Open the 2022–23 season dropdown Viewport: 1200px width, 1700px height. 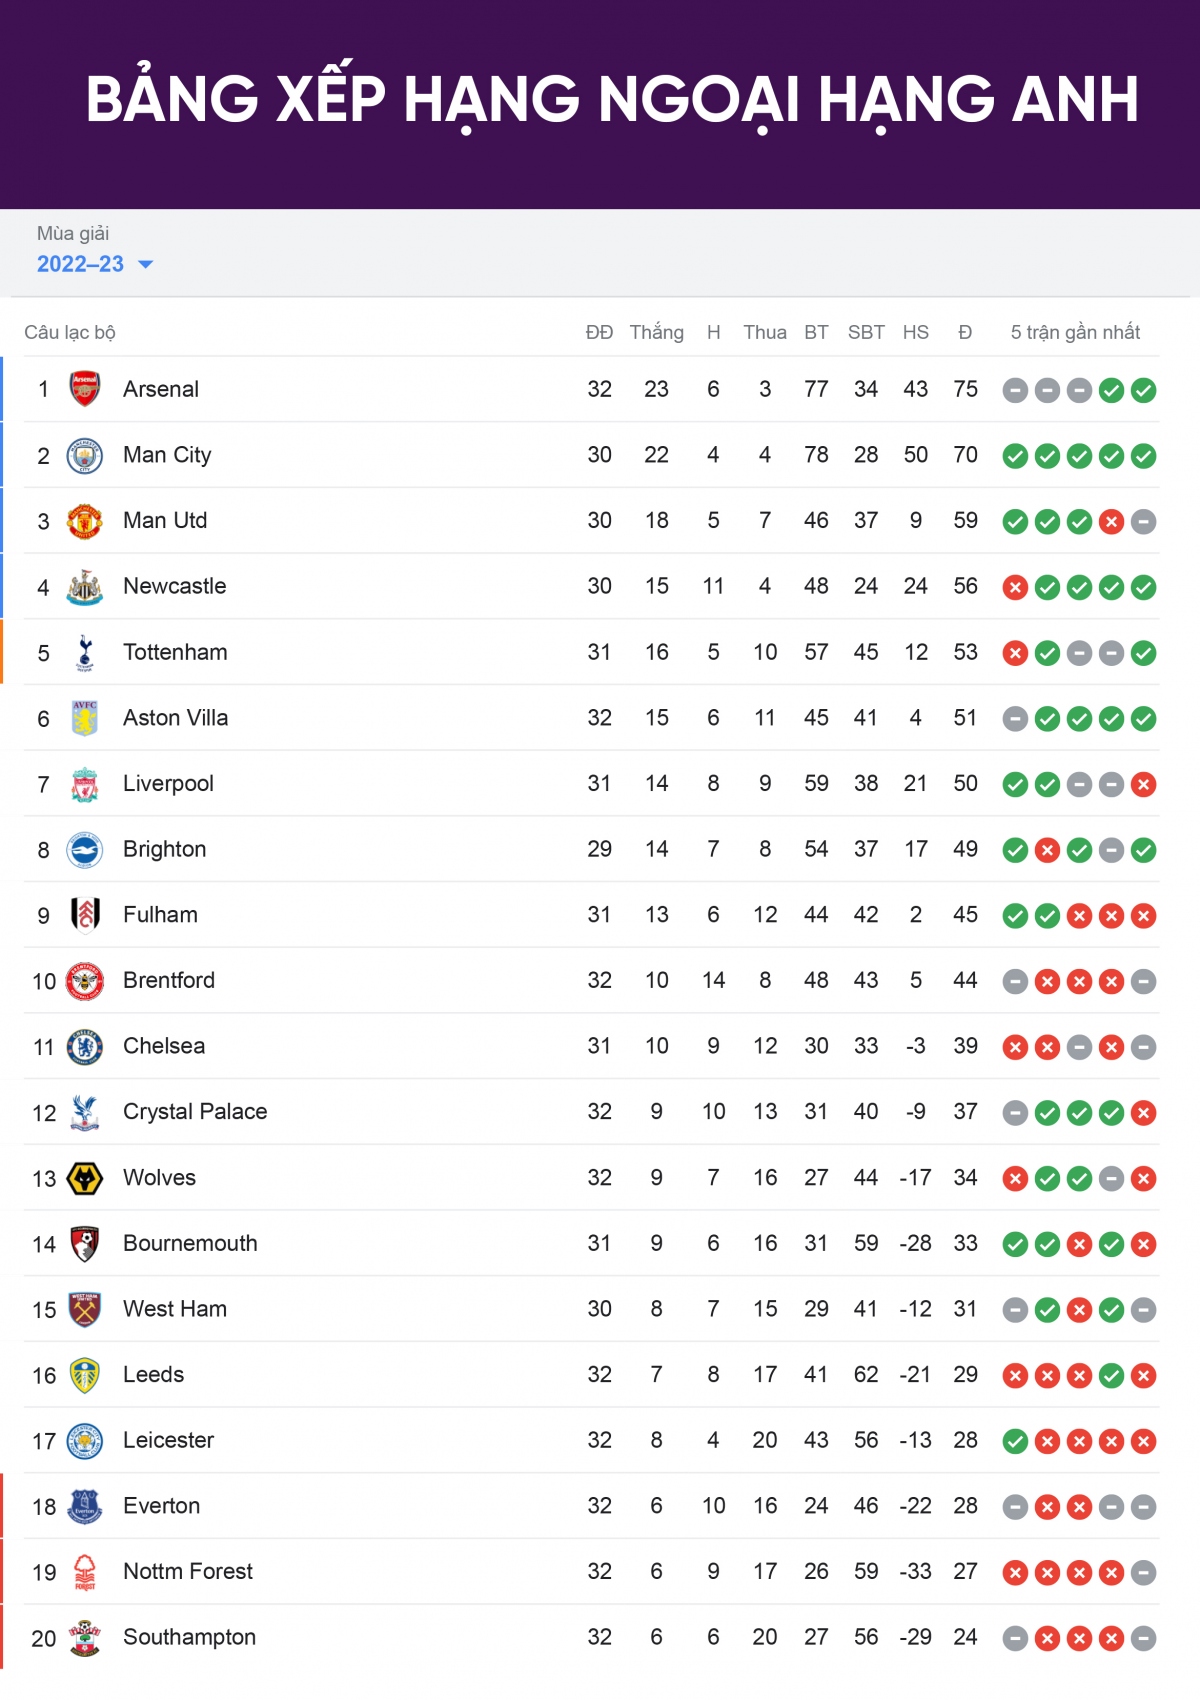95,264
